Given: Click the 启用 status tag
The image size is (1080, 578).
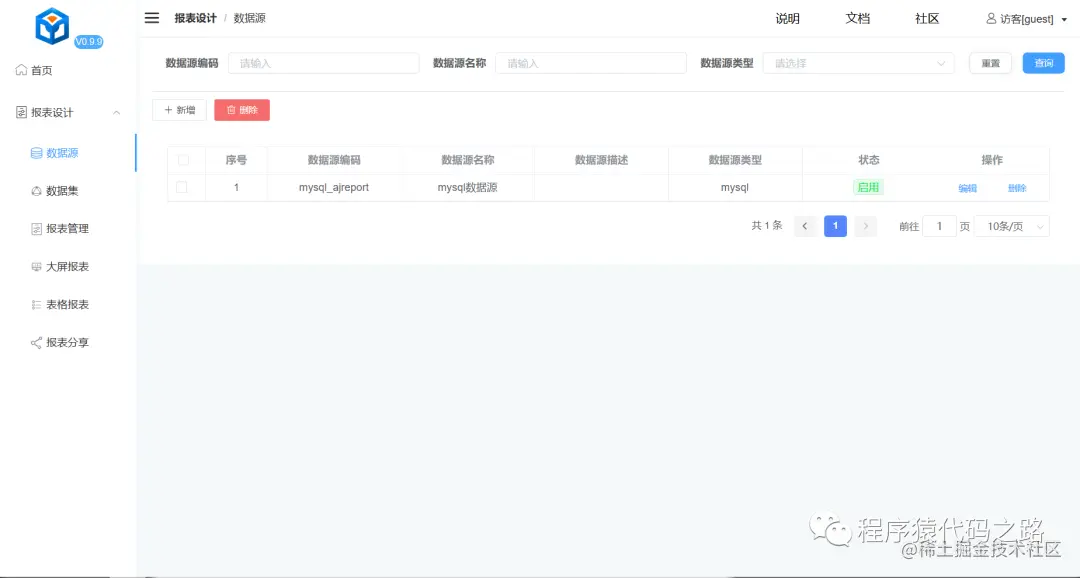Looking at the screenshot, I should click(x=869, y=187).
